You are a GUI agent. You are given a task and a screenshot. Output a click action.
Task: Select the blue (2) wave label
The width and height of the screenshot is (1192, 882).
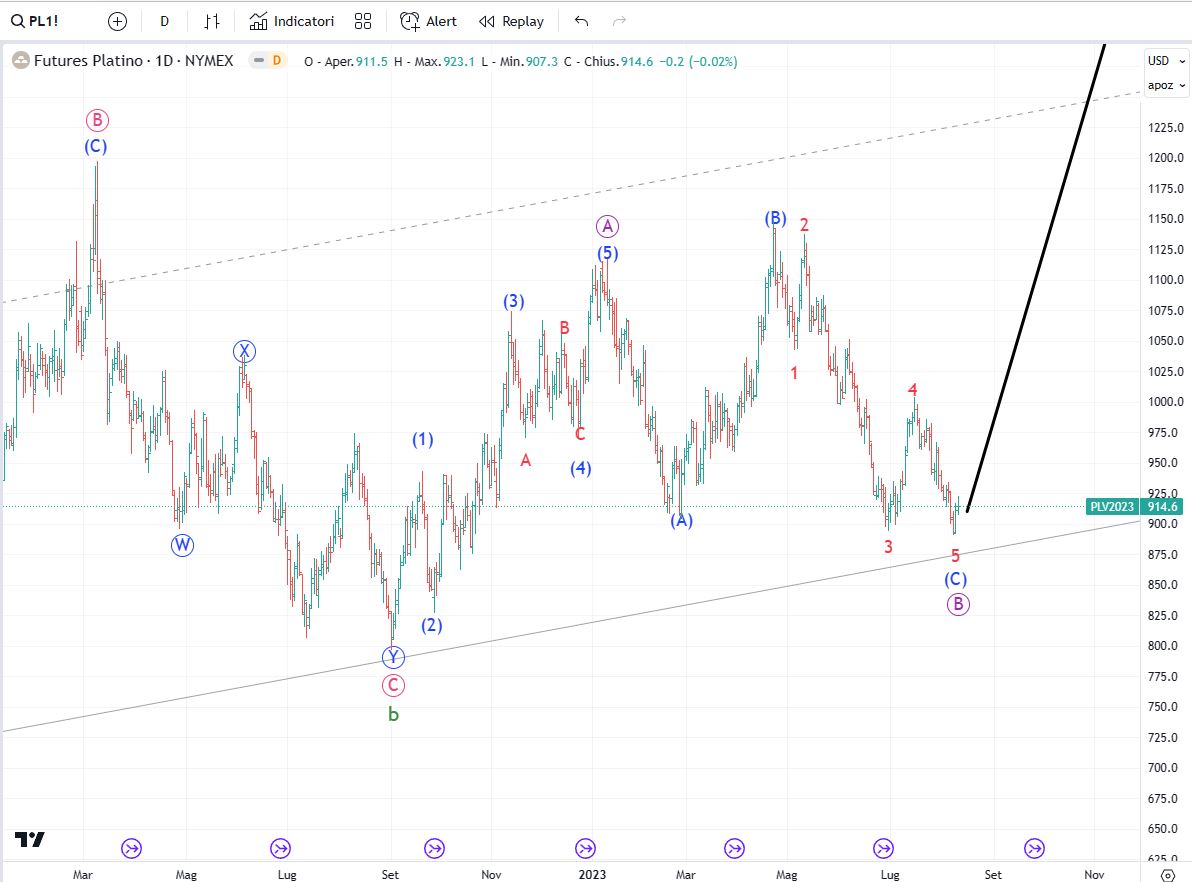(432, 625)
